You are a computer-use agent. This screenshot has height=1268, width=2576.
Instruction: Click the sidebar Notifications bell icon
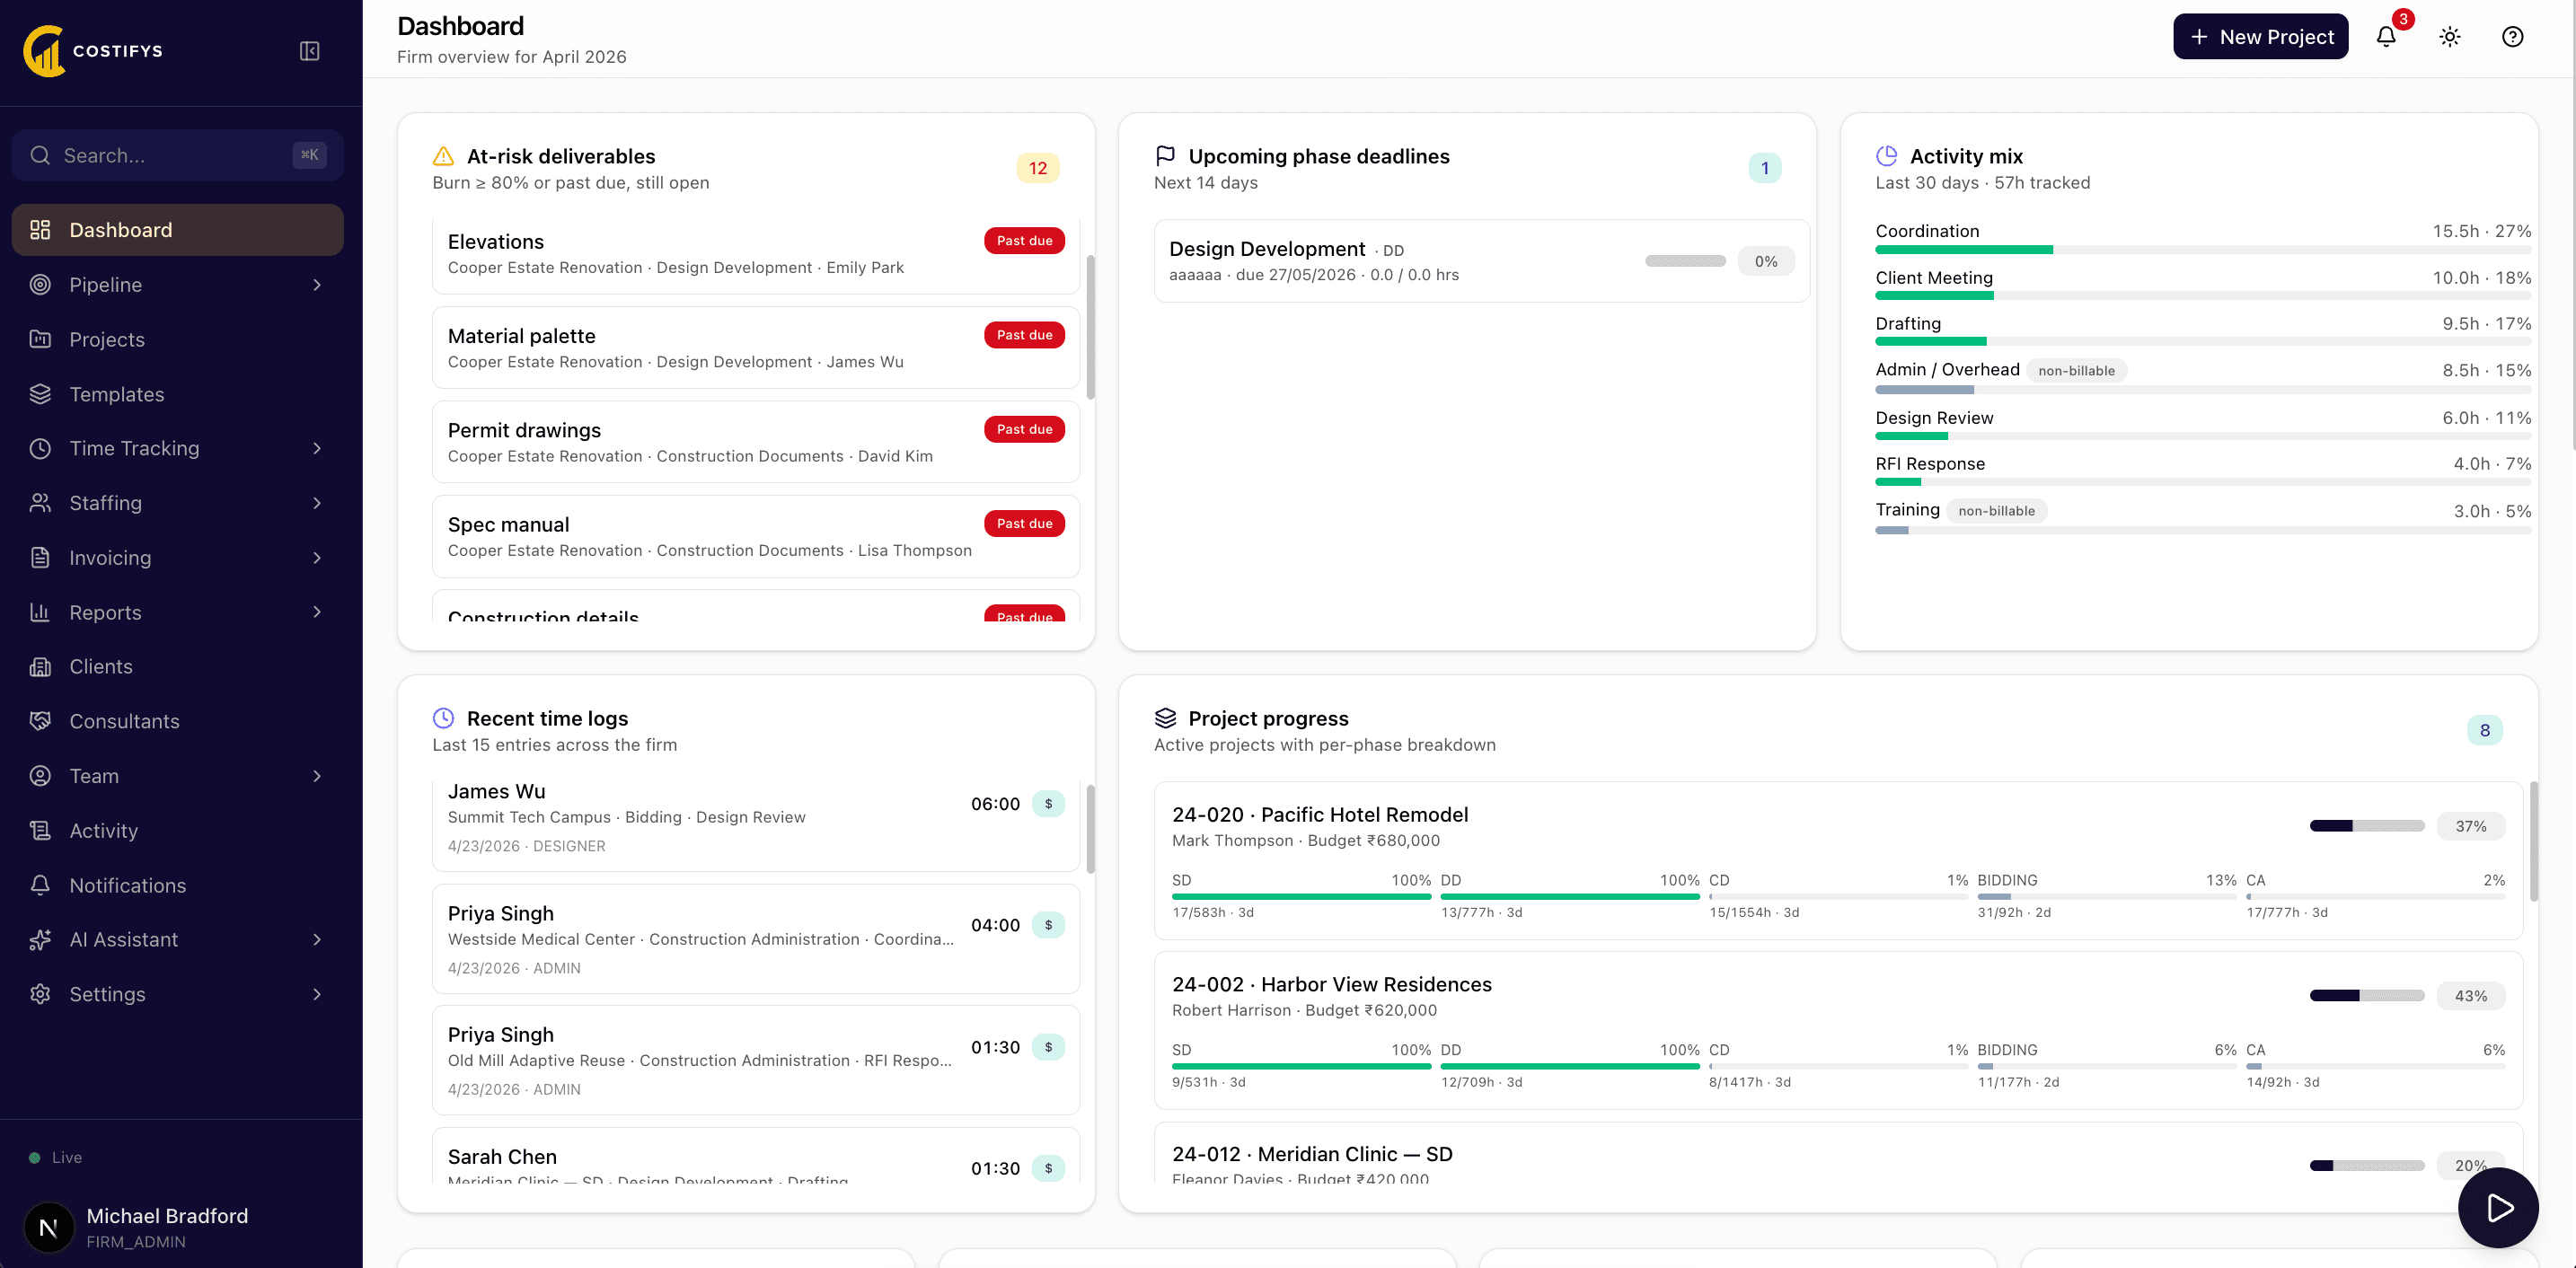40,885
